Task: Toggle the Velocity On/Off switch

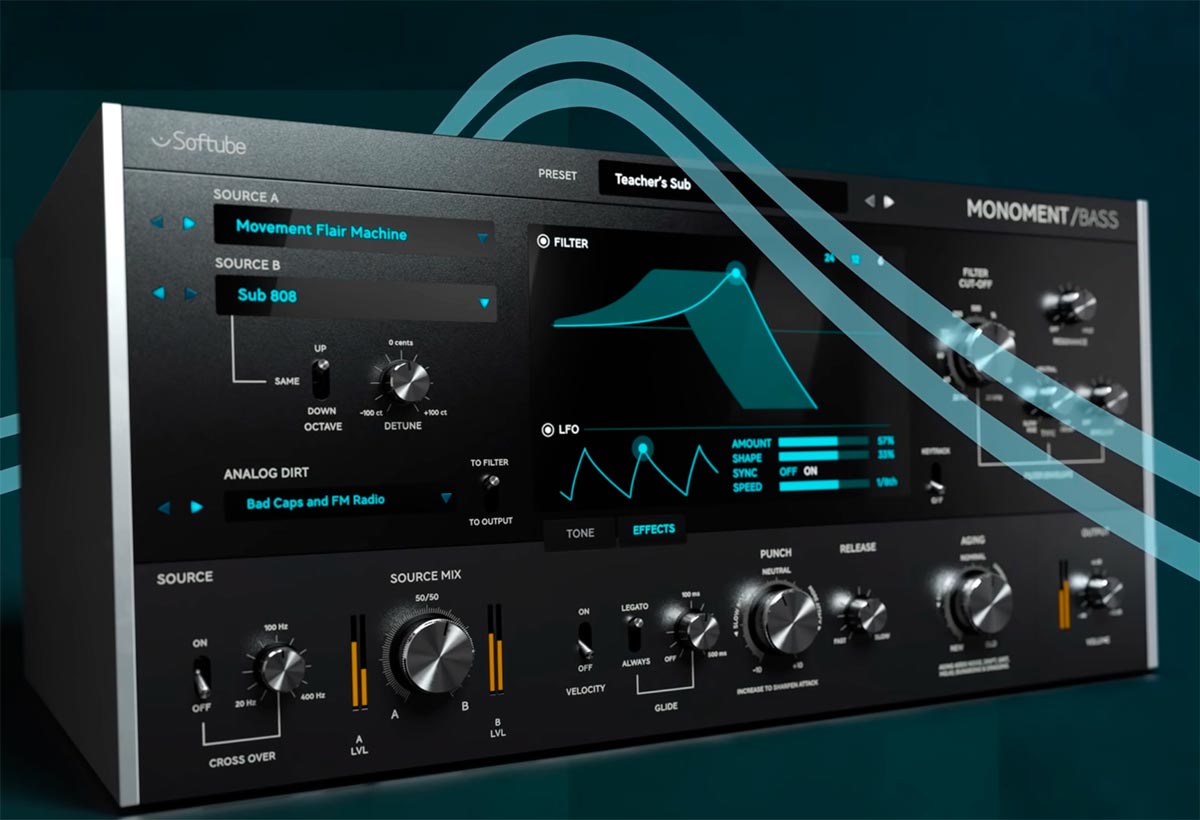Action: click(585, 640)
